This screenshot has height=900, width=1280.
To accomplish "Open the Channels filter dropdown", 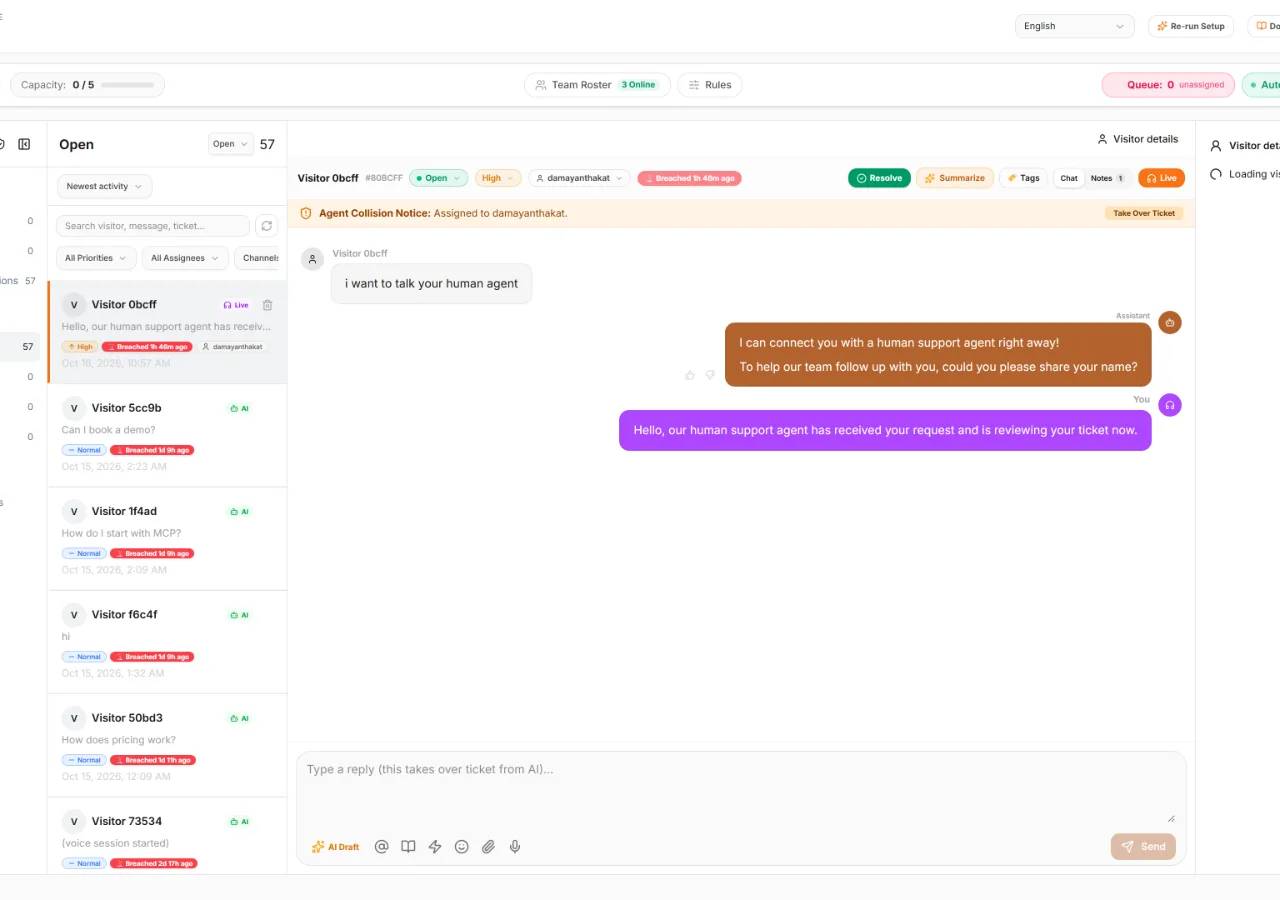I will [x=260, y=258].
